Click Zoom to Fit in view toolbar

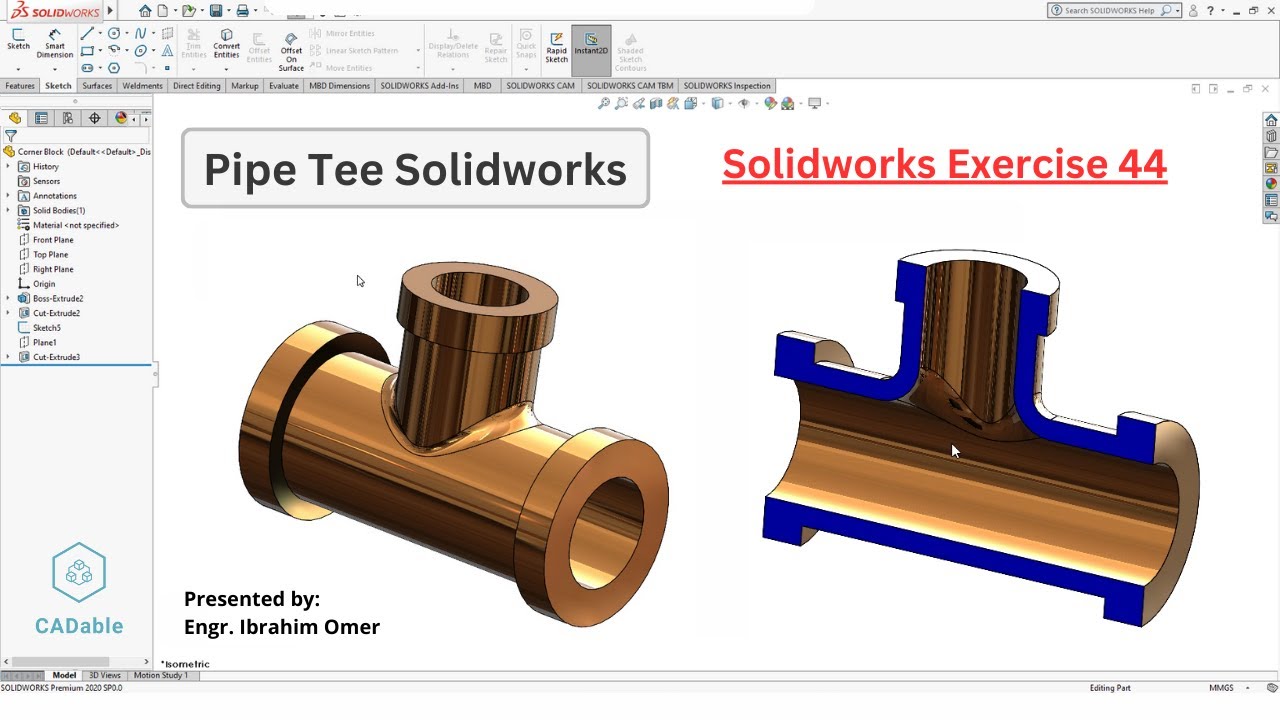[x=604, y=103]
